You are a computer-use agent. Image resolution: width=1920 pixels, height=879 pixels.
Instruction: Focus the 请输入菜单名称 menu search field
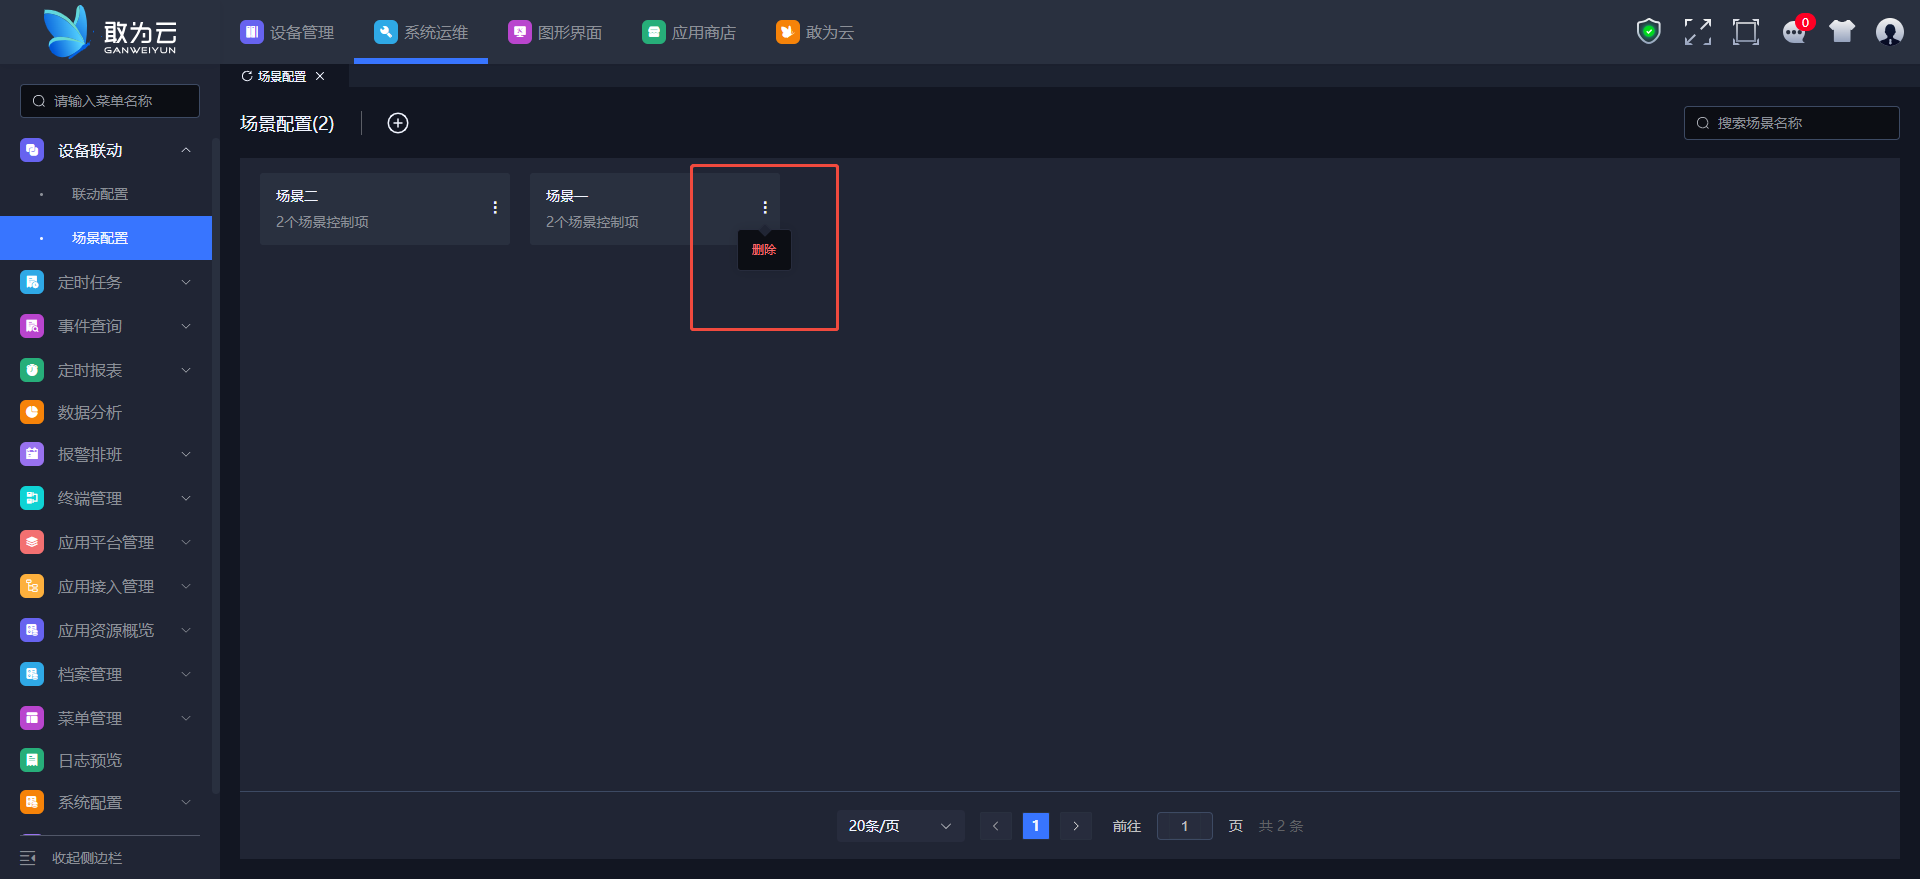point(110,101)
